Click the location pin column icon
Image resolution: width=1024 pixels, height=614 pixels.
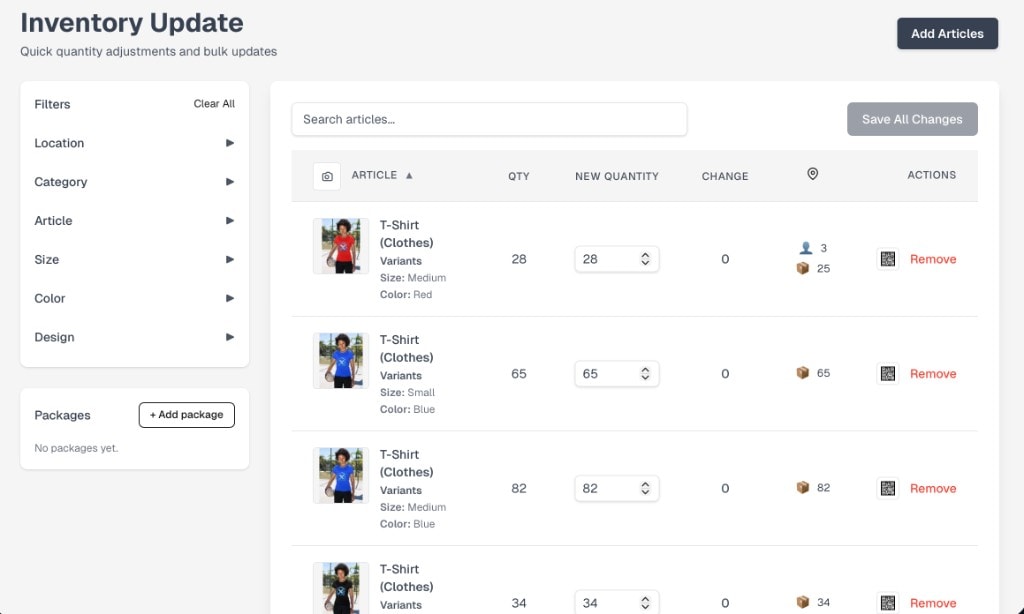(x=812, y=174)
